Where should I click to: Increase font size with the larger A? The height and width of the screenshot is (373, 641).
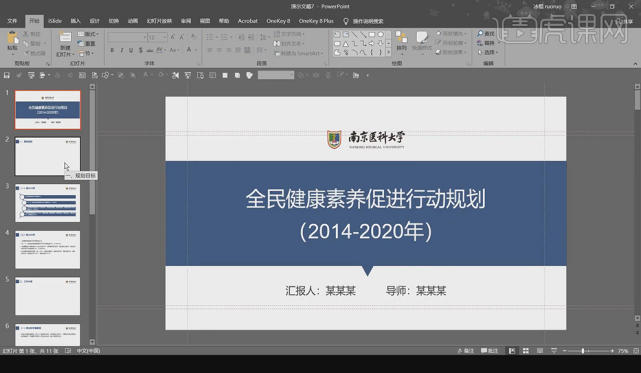pyautogui.click(x=173, y=37)
